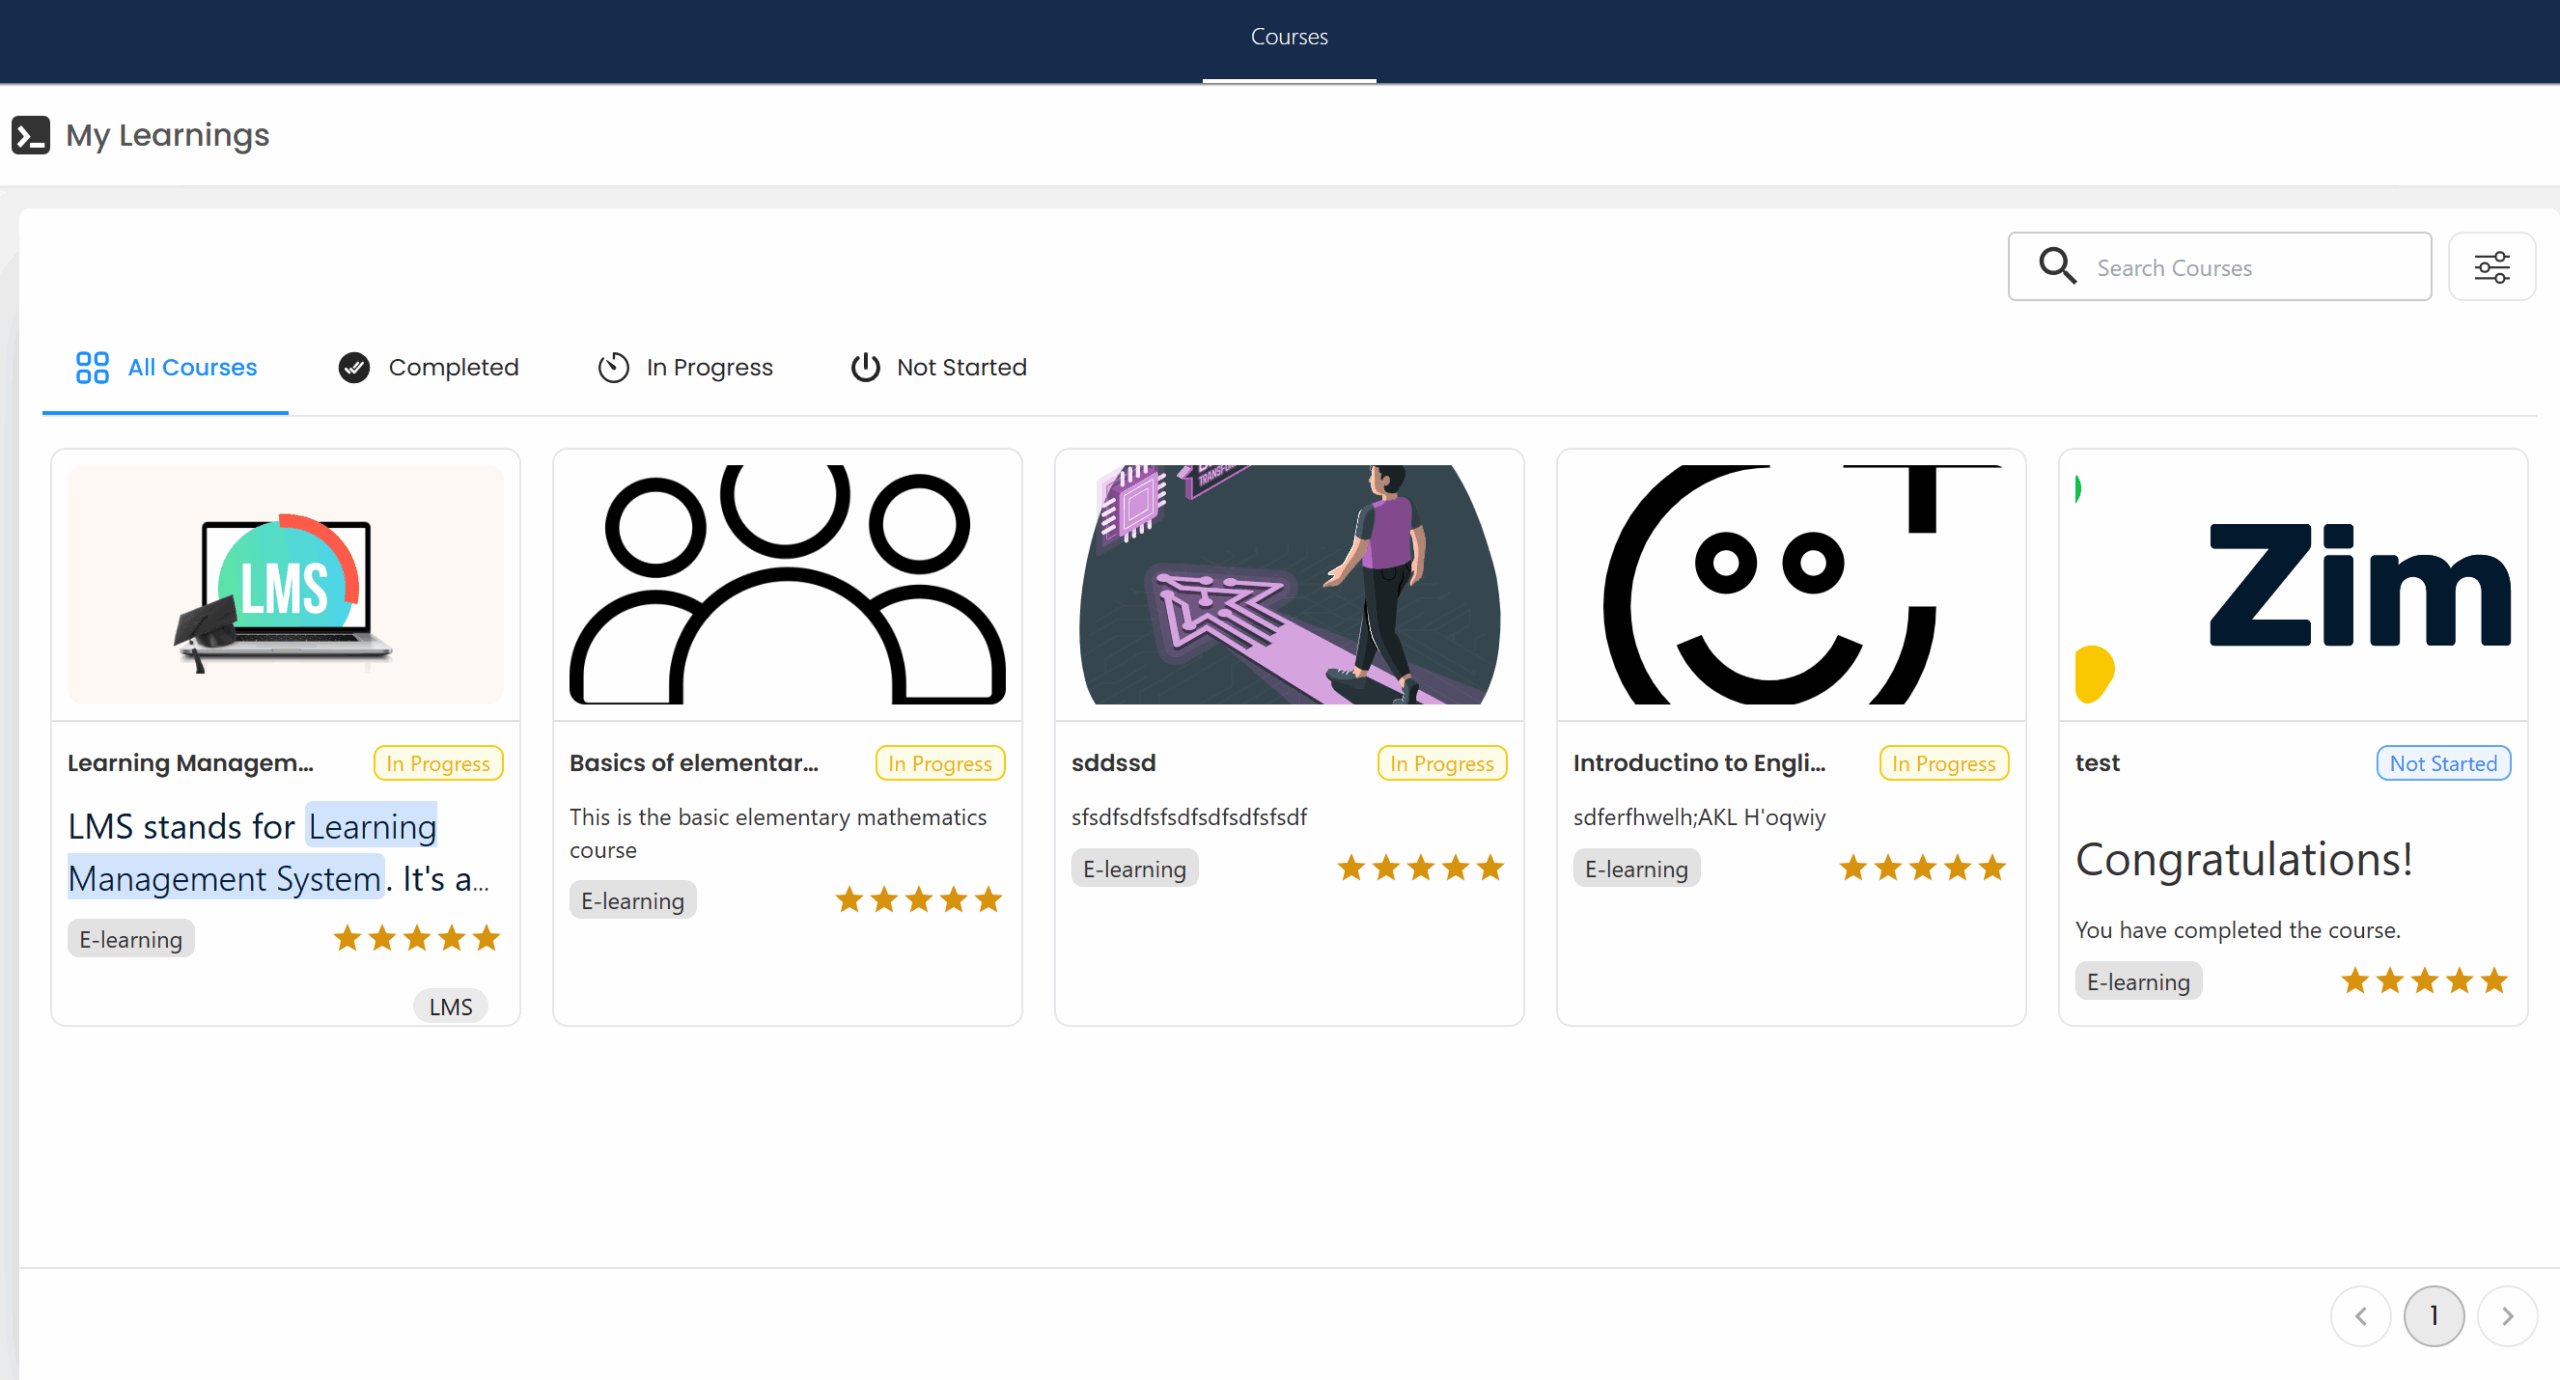Click the search magnifier icon

pos(2057,266)
